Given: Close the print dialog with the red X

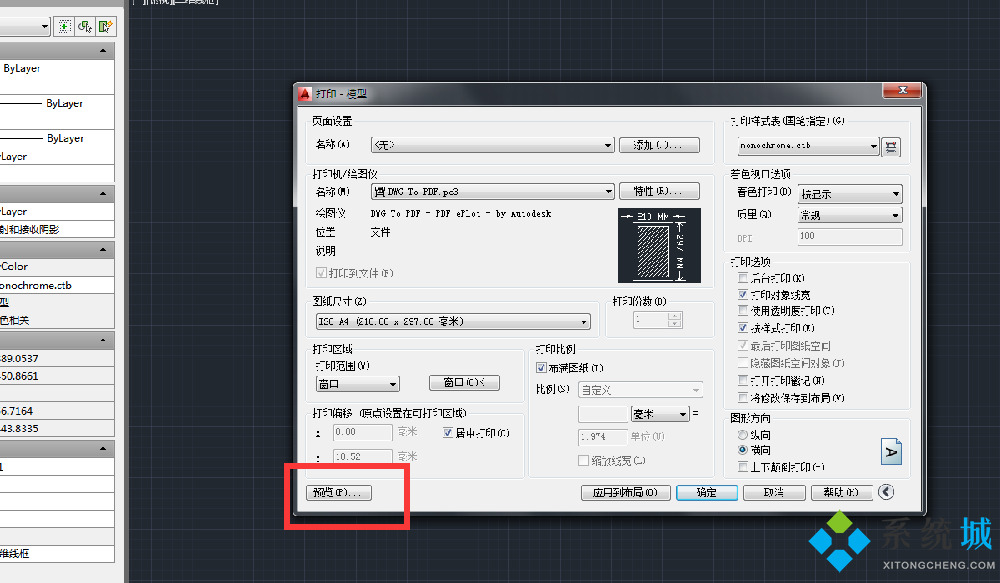Looking at the screenshot, I should tap(902, 92).
